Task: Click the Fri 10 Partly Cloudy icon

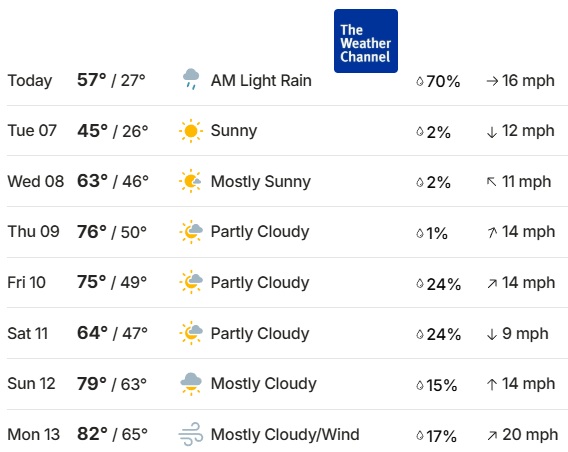Action: [x=191, y=282]
